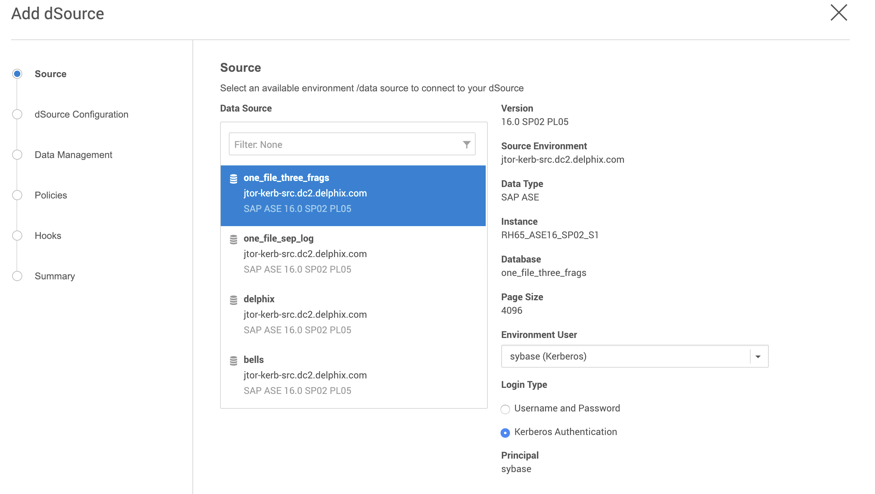Jump to the Hooks step
Viewport: 875px width, 494px height.
pos(48,236)
